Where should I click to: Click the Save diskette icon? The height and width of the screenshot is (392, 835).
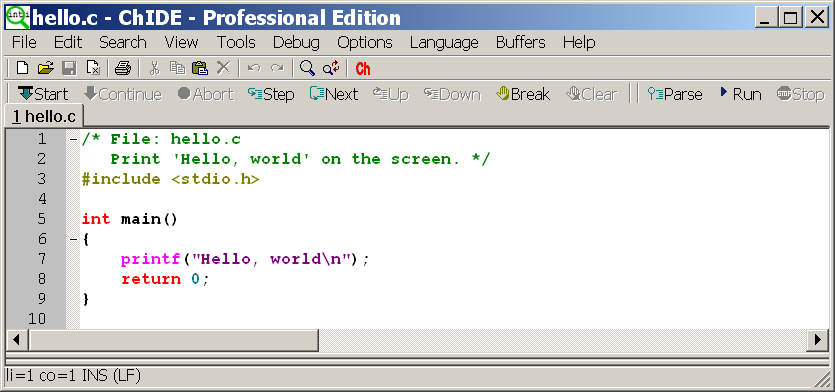(70, 68)
